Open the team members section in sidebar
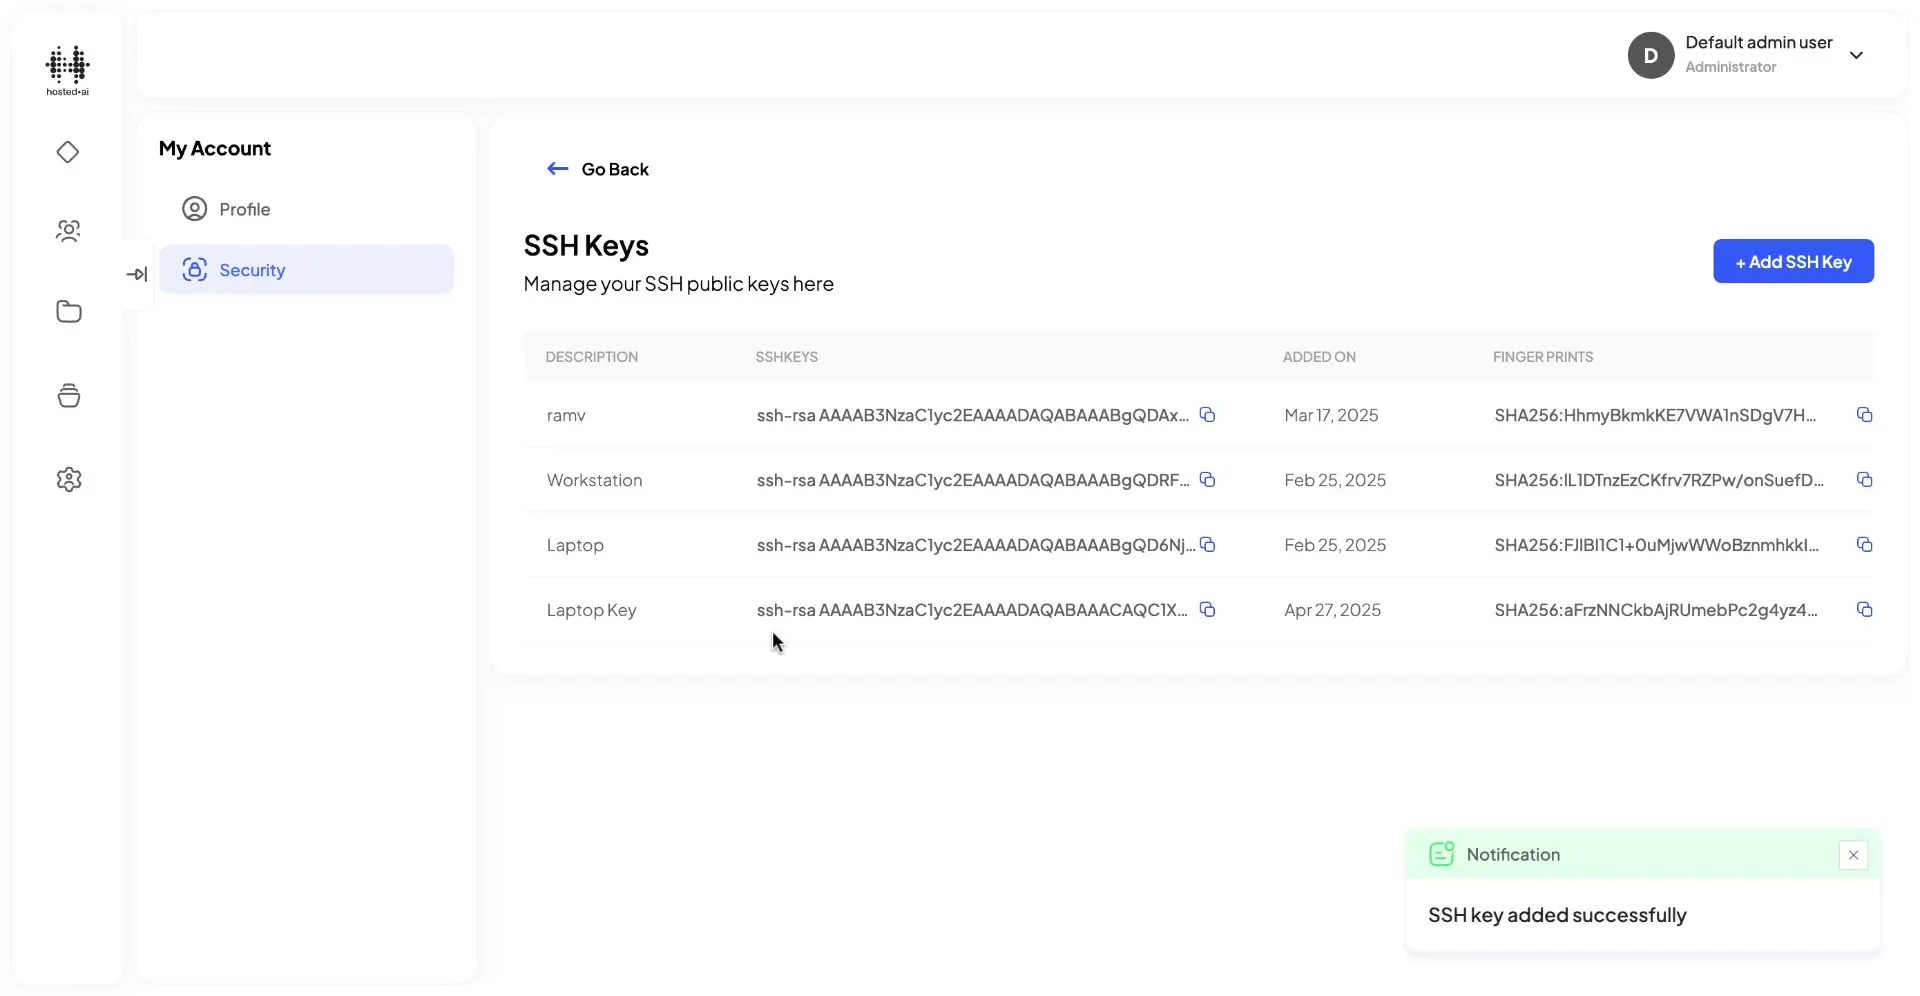 [x=68, y=230]
